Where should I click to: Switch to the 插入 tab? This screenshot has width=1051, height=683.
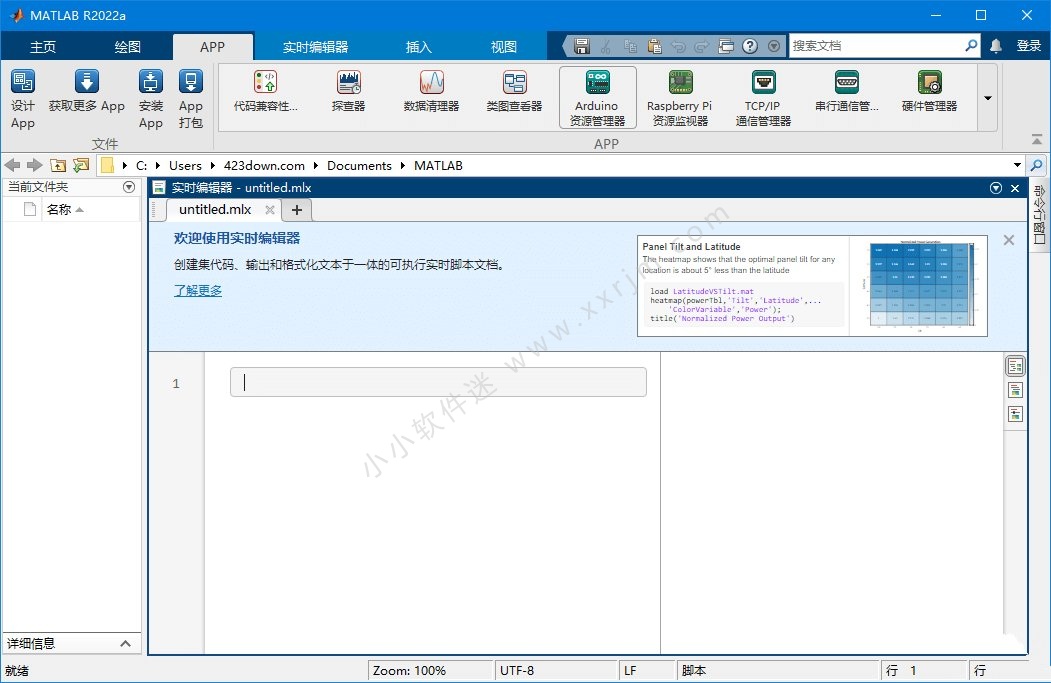tap(418, 47)
